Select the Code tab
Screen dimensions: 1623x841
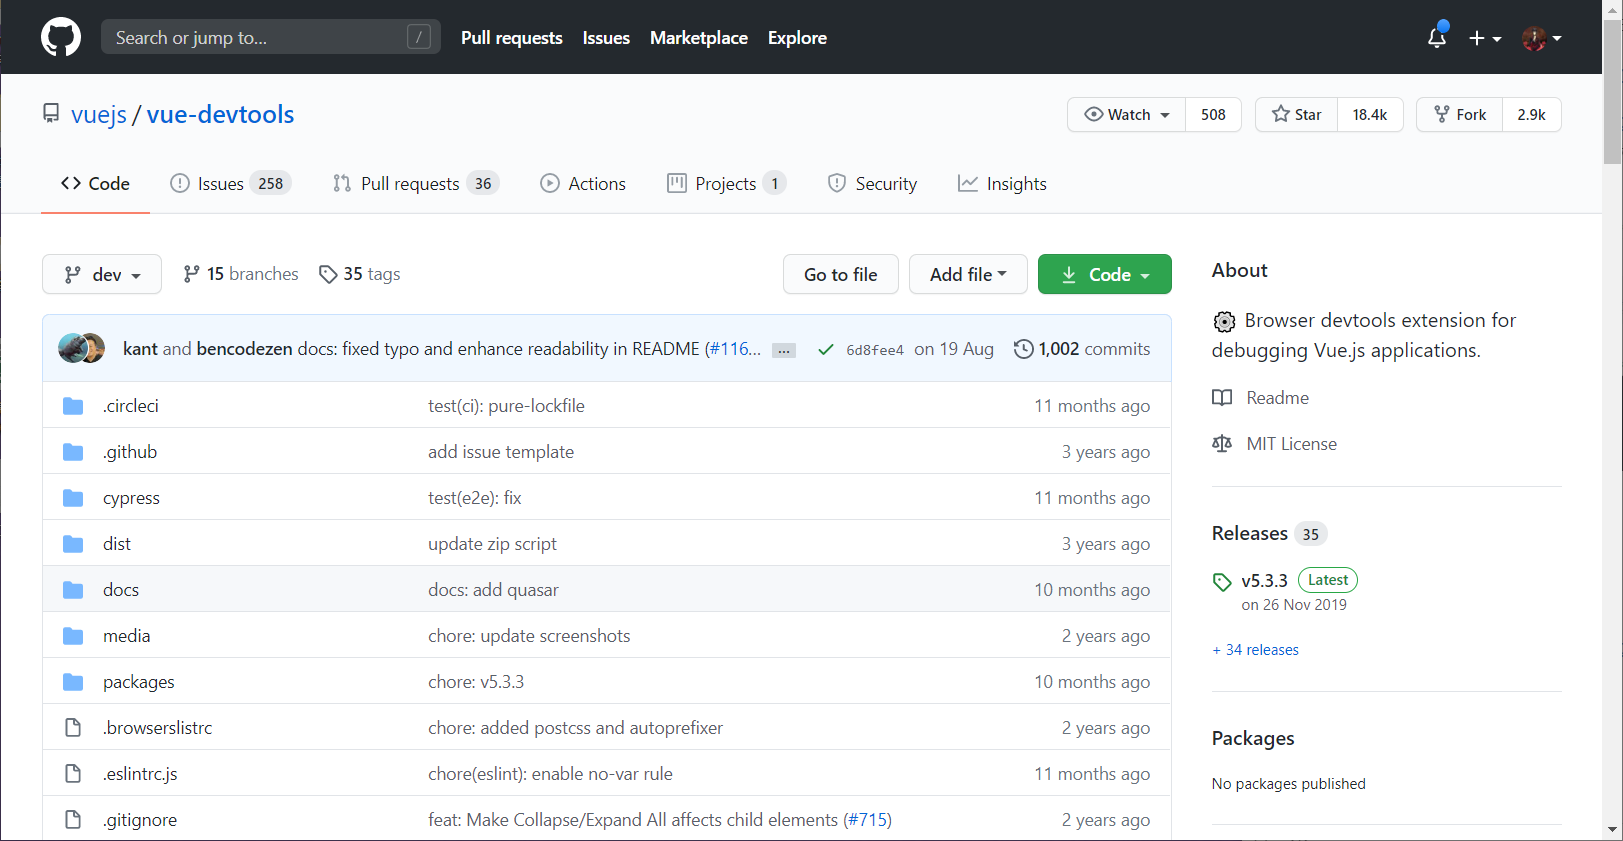pyautogui.click(x=95, y=183)
